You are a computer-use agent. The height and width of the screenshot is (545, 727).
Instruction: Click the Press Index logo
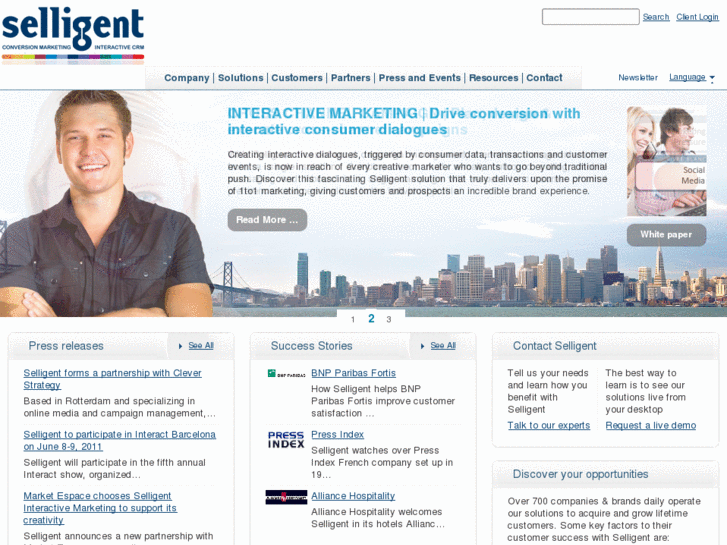(x=286, y=440)
